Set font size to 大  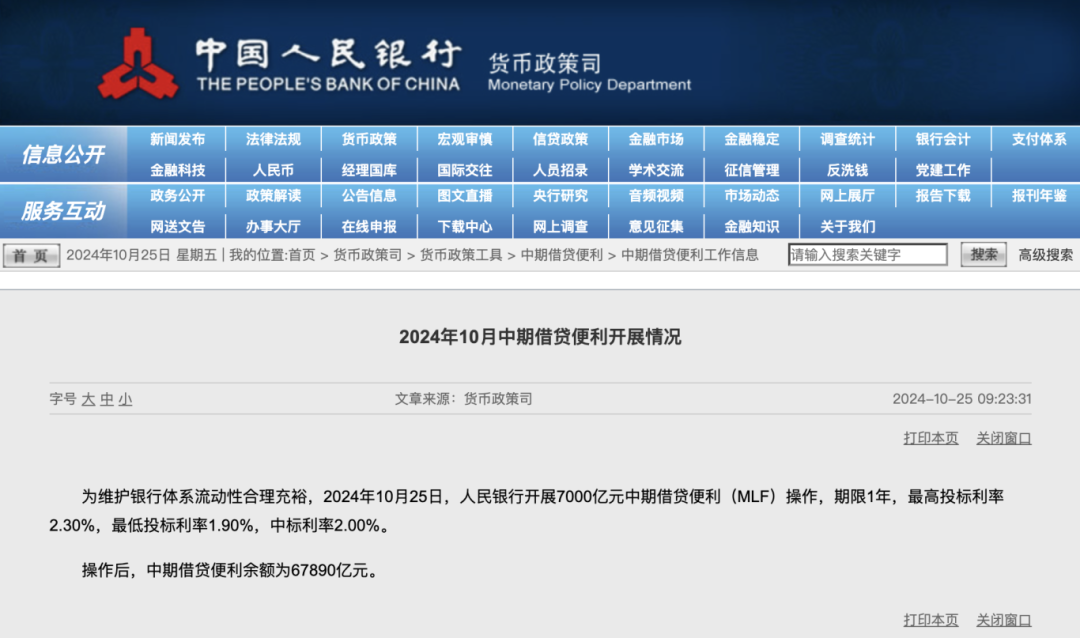coord(88,400)
